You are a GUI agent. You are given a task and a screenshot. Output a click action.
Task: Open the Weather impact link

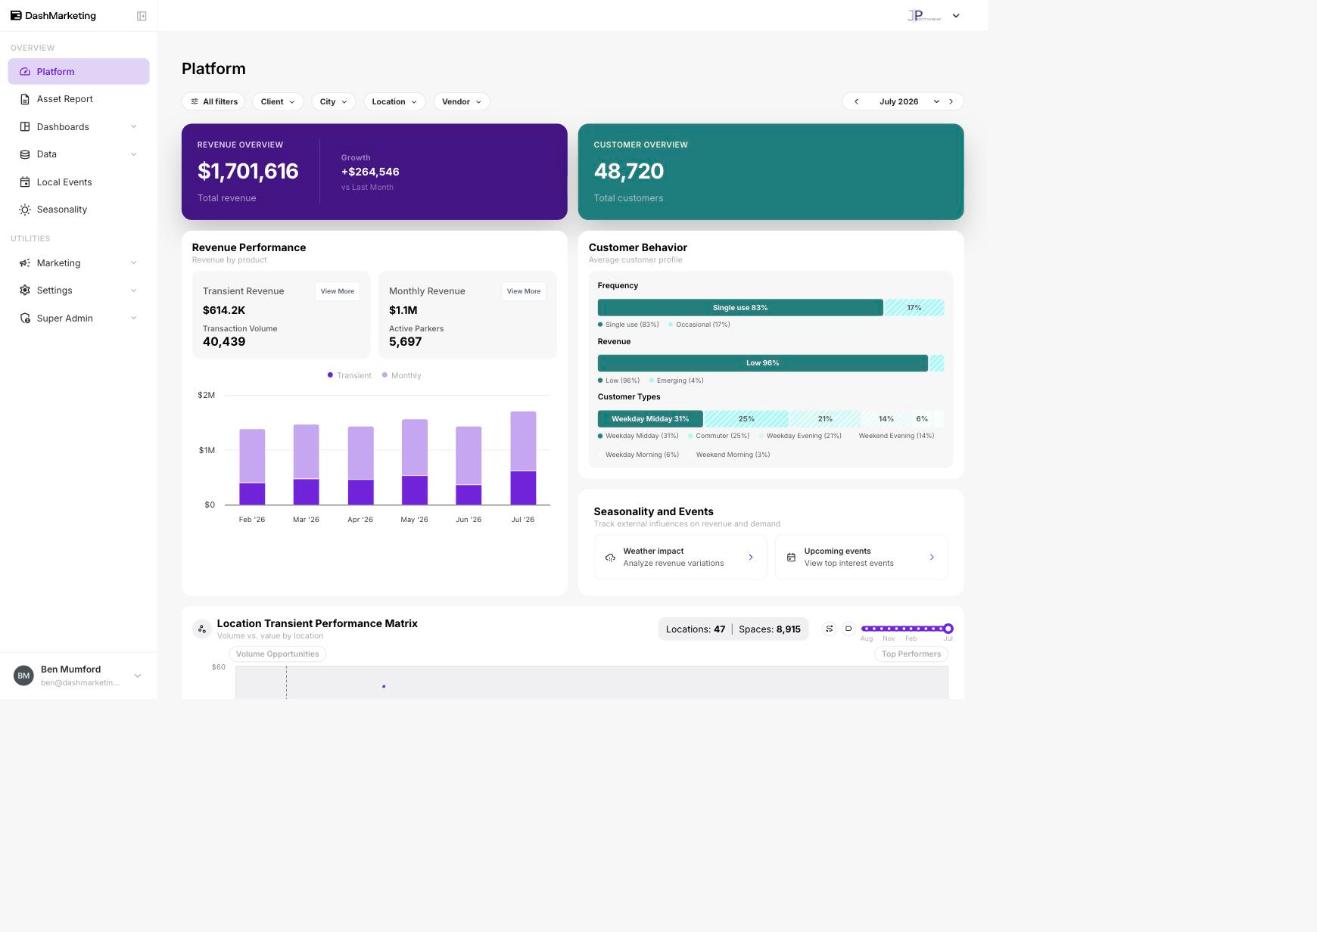point(680,557)
